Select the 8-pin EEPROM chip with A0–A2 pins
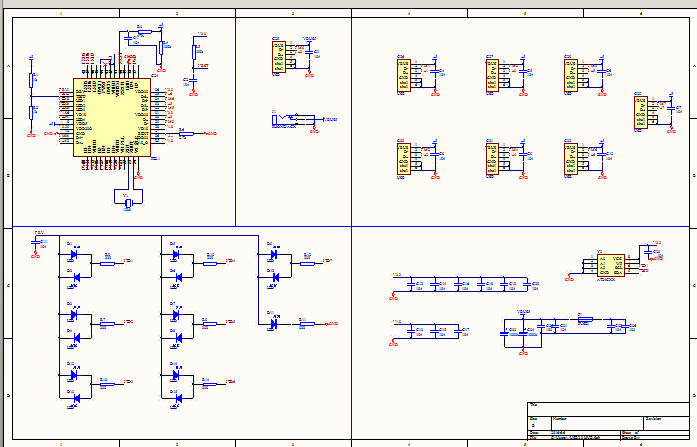697x447 pixels. click(610, 266)
